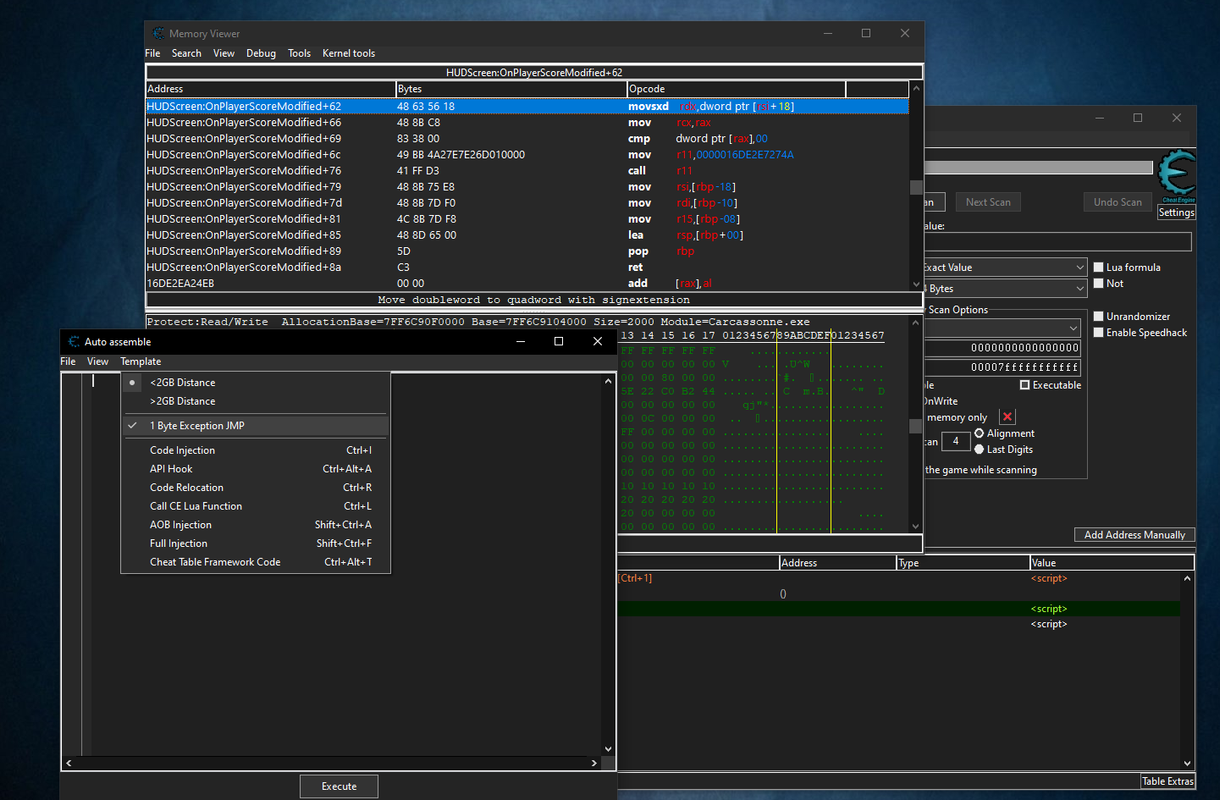Click the alignment value field showing 4
Viewport: 1220px width, 800px height.
click(x=956, y=441)
